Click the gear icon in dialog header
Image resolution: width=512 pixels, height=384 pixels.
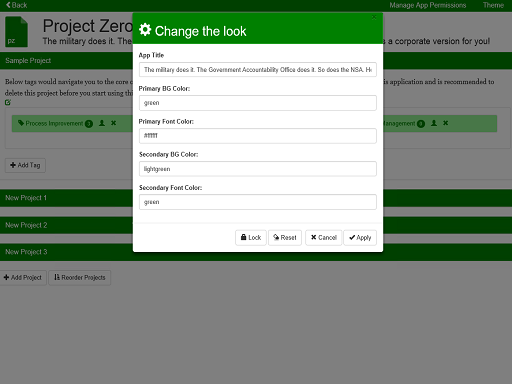145,30
